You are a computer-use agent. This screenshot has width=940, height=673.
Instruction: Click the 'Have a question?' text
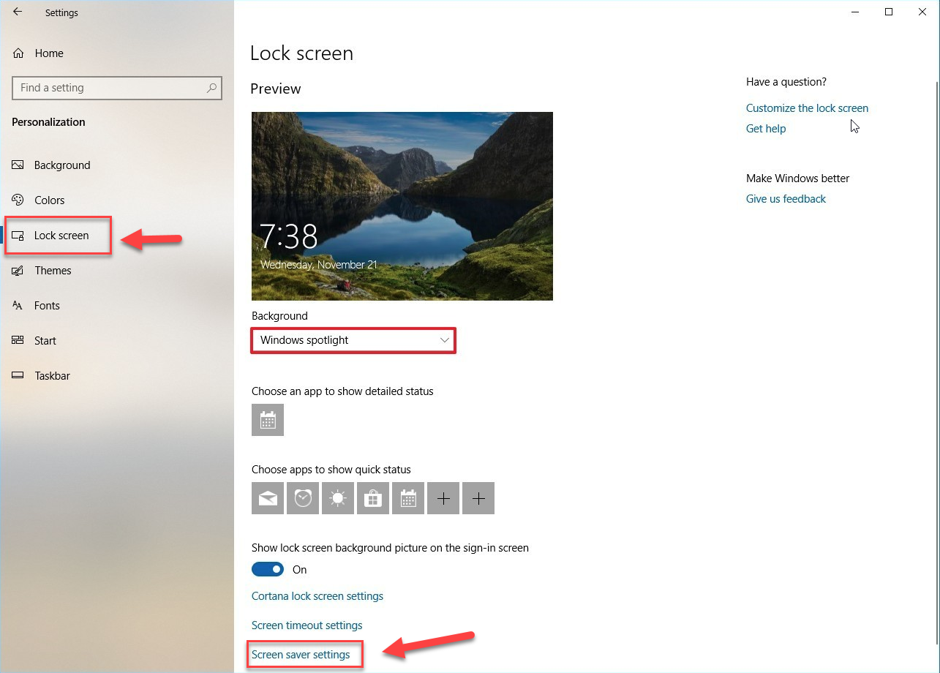pyautogui.click(x=786, y=82)
